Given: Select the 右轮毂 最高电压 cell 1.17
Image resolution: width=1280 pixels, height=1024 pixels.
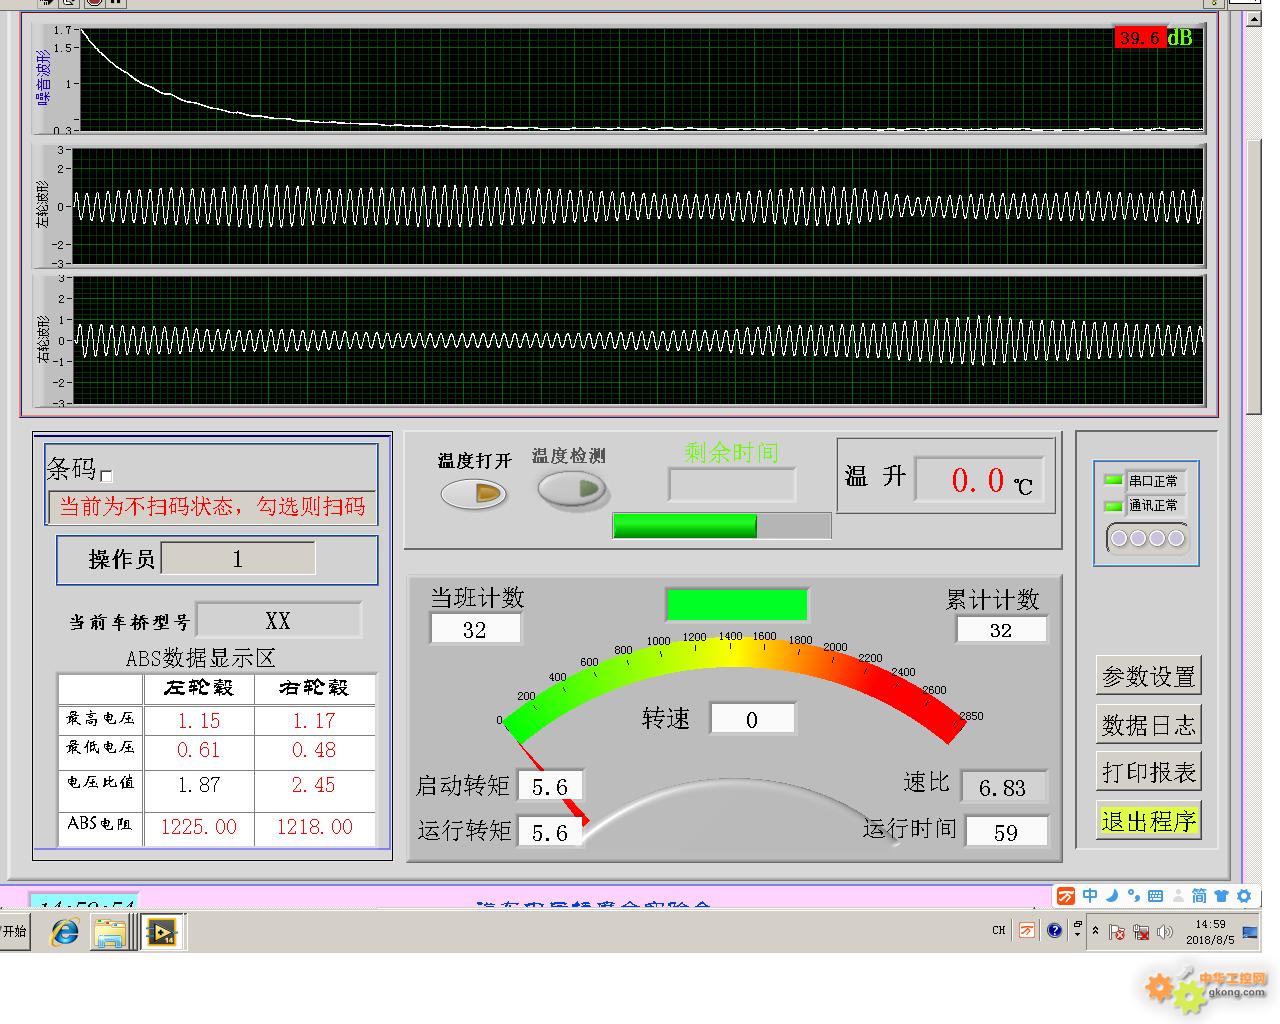Looking at the screenshot, I should [x=314, y=720].
